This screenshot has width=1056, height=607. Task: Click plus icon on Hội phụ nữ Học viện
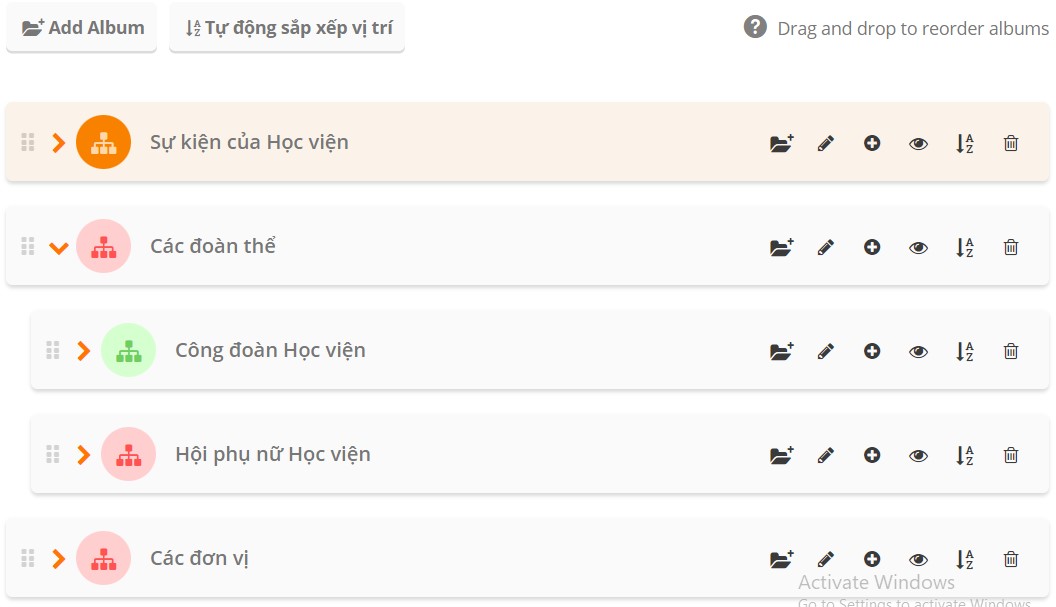tap(872, 456)
